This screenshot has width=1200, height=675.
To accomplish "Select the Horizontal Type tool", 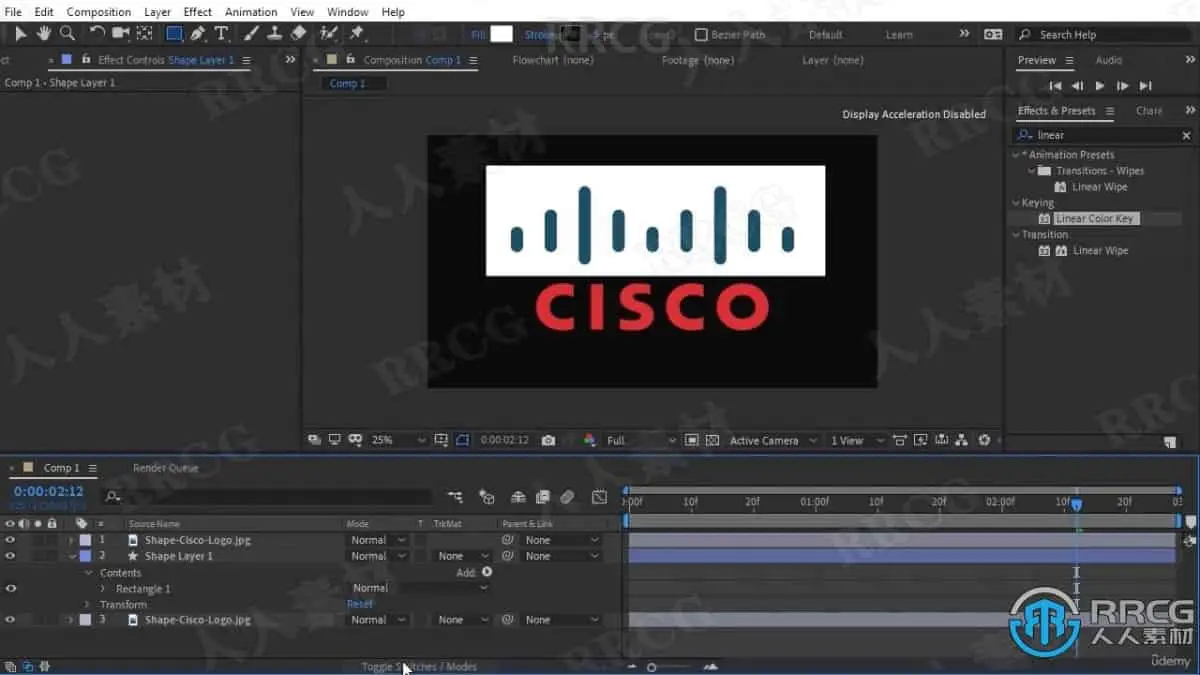I will pos(221,34).
